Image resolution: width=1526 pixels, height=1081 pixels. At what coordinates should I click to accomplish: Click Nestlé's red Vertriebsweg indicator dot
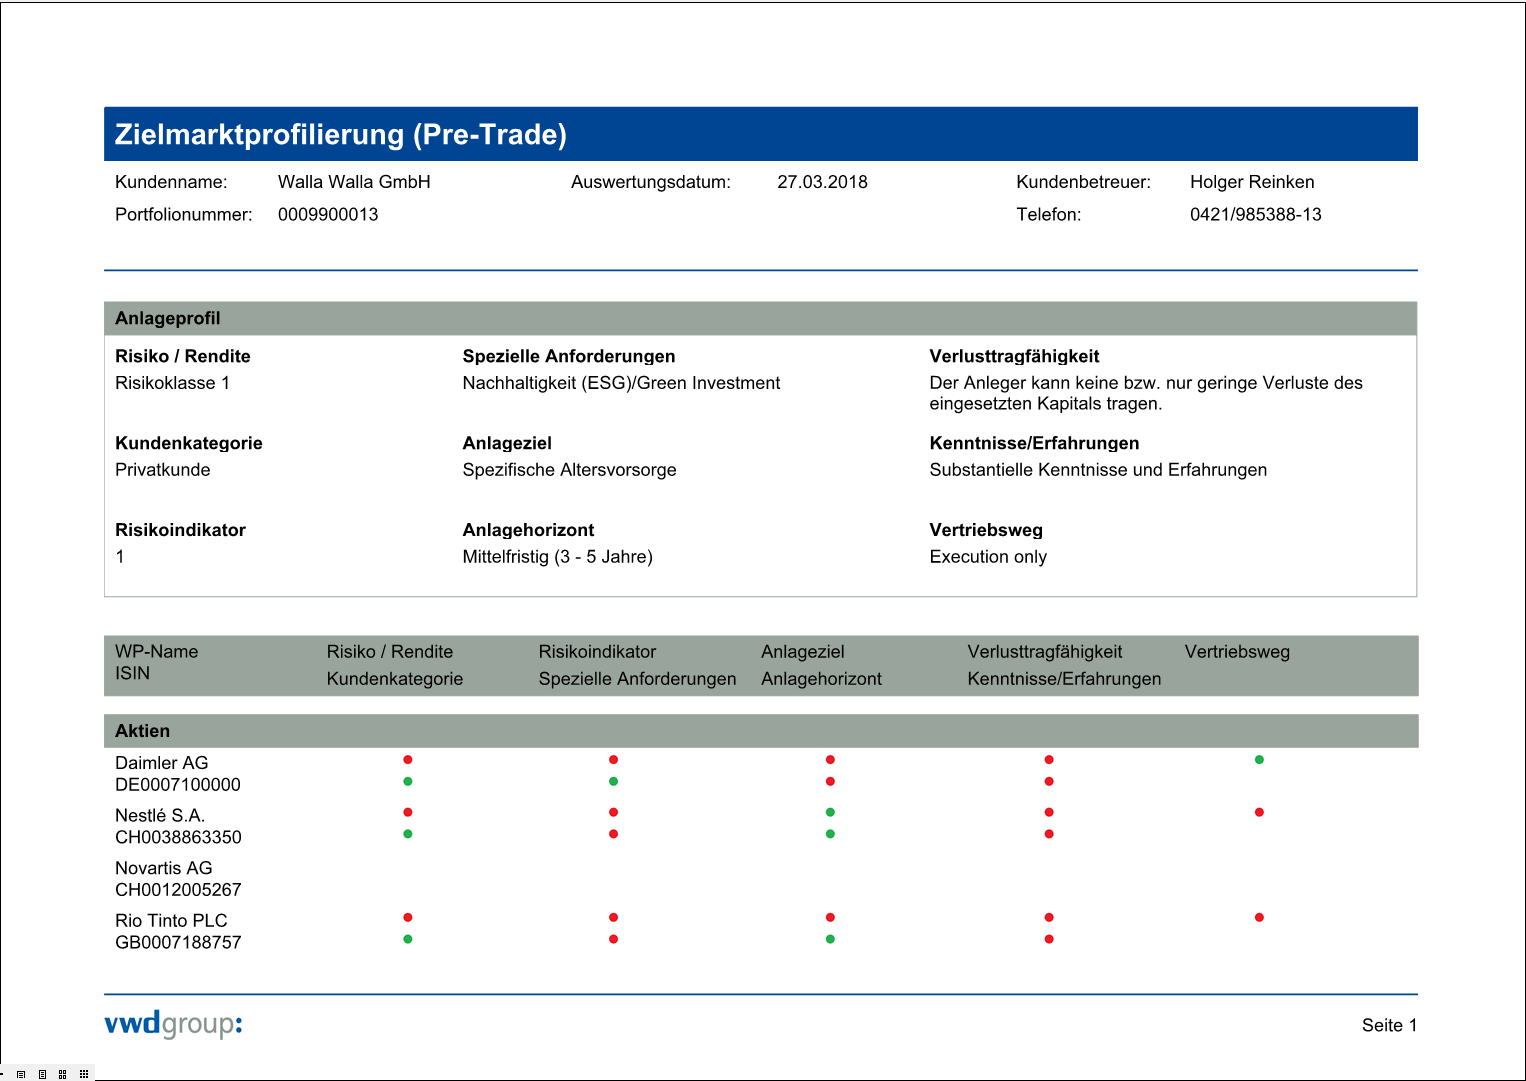(1259, 812)
